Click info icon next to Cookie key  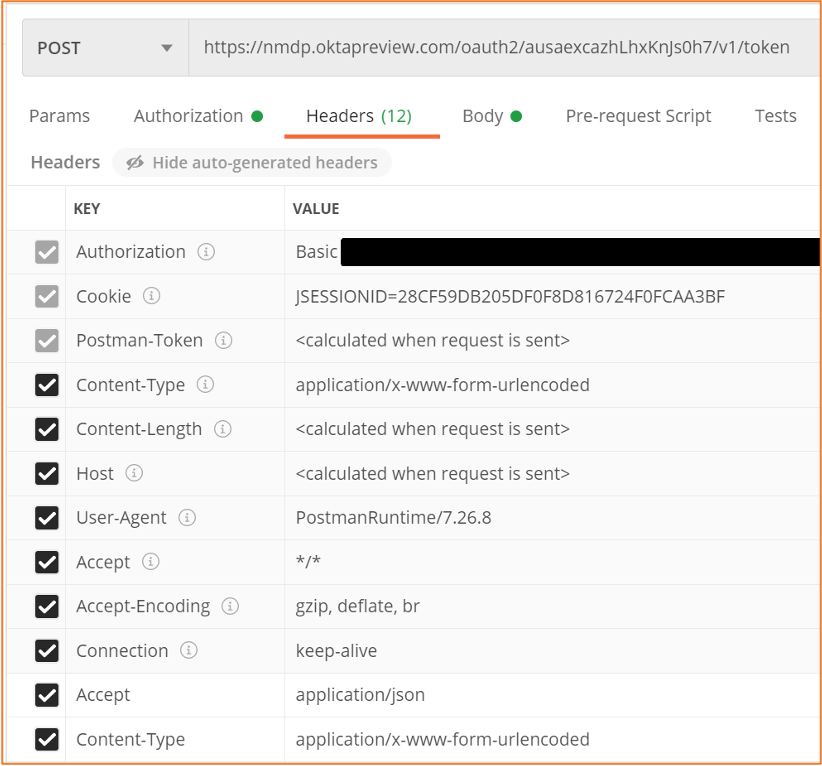pos(152,296)
